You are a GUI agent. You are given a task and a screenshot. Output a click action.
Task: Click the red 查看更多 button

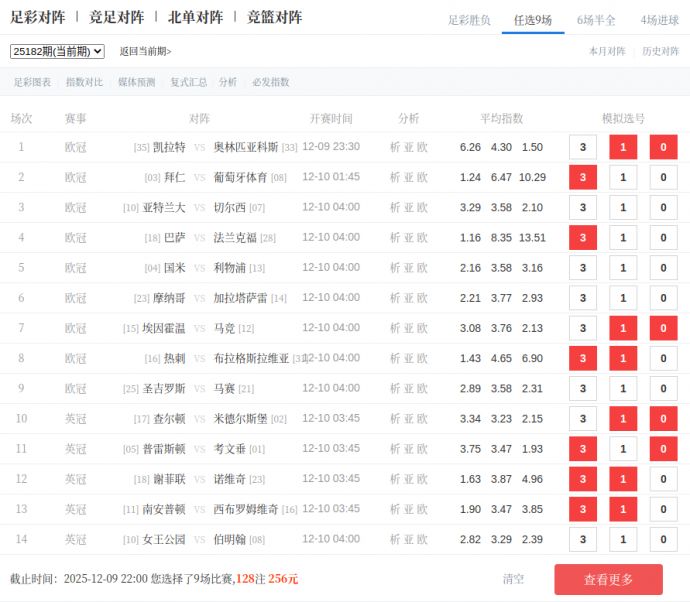[608, 579]
